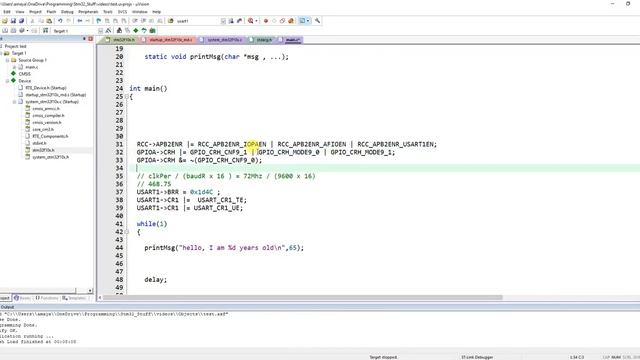
Task: Open the Tools menu
Action: click(107, 12)
